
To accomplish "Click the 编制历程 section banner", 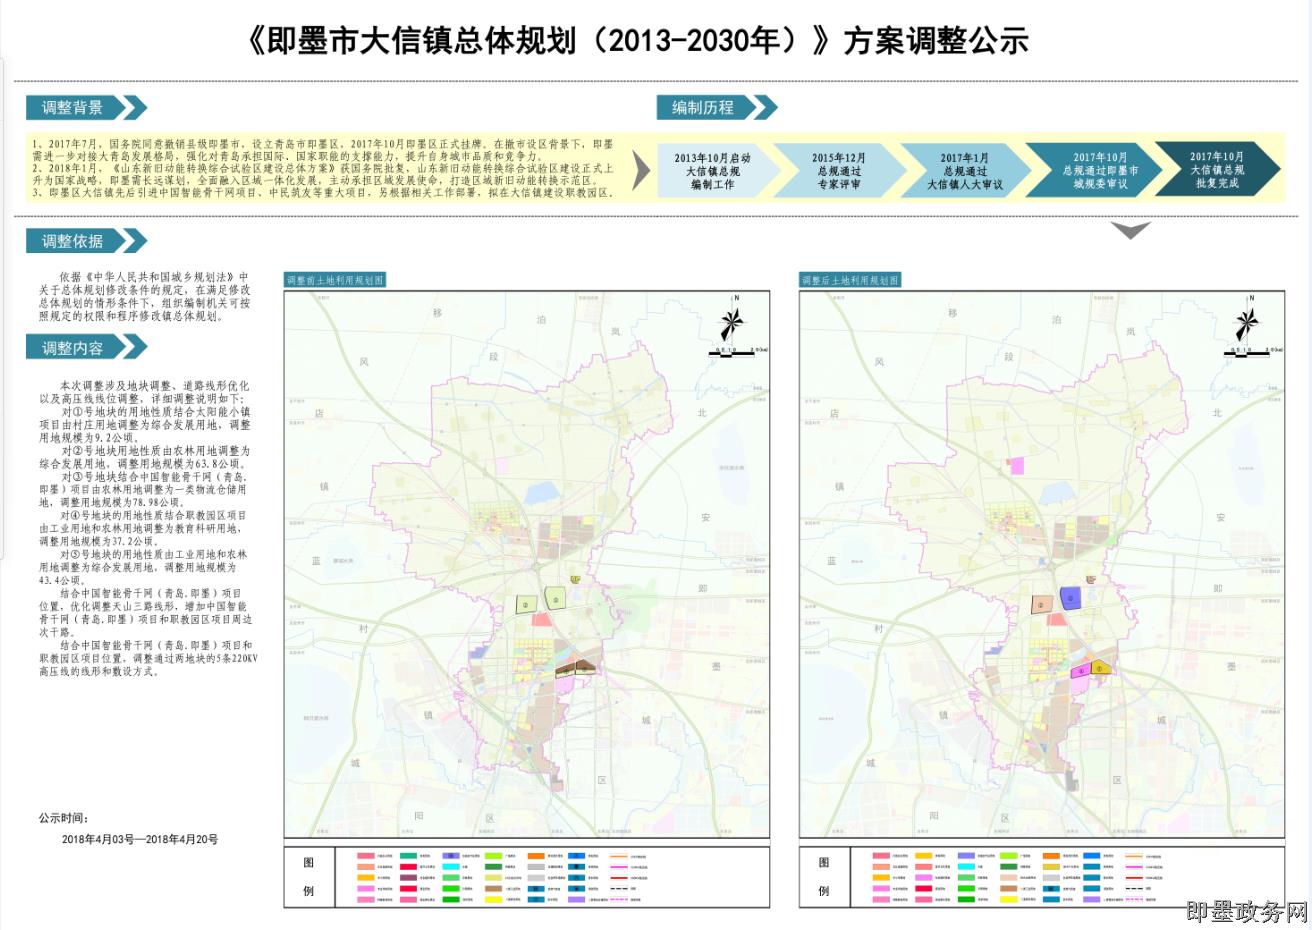I will pos(716,107).
